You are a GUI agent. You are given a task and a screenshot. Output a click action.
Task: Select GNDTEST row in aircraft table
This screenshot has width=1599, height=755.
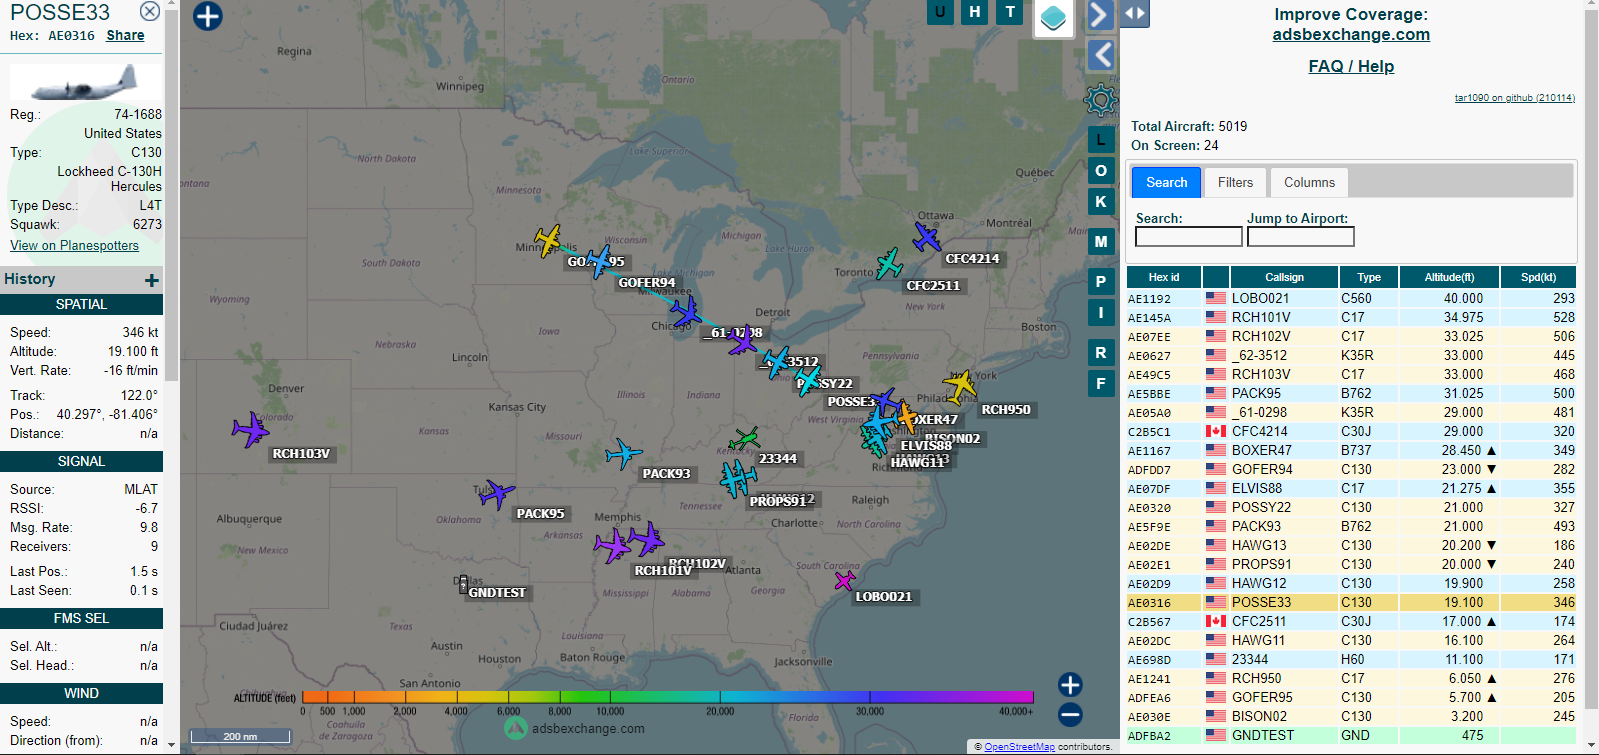1351,735
